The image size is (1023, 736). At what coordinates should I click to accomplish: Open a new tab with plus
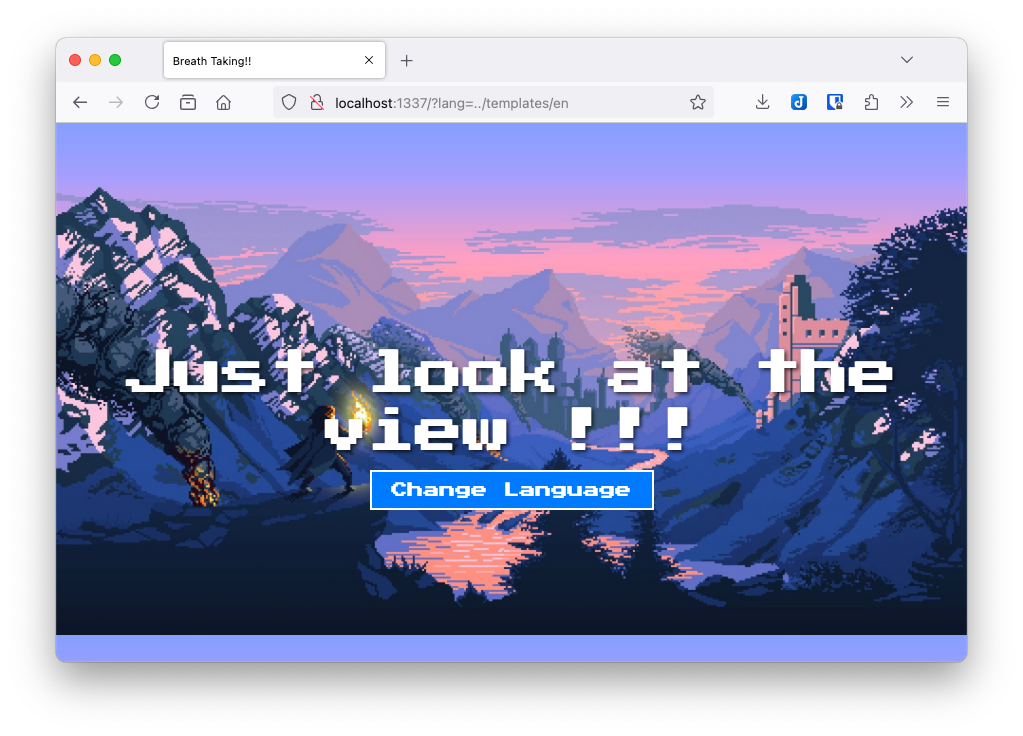click(406, 61)
